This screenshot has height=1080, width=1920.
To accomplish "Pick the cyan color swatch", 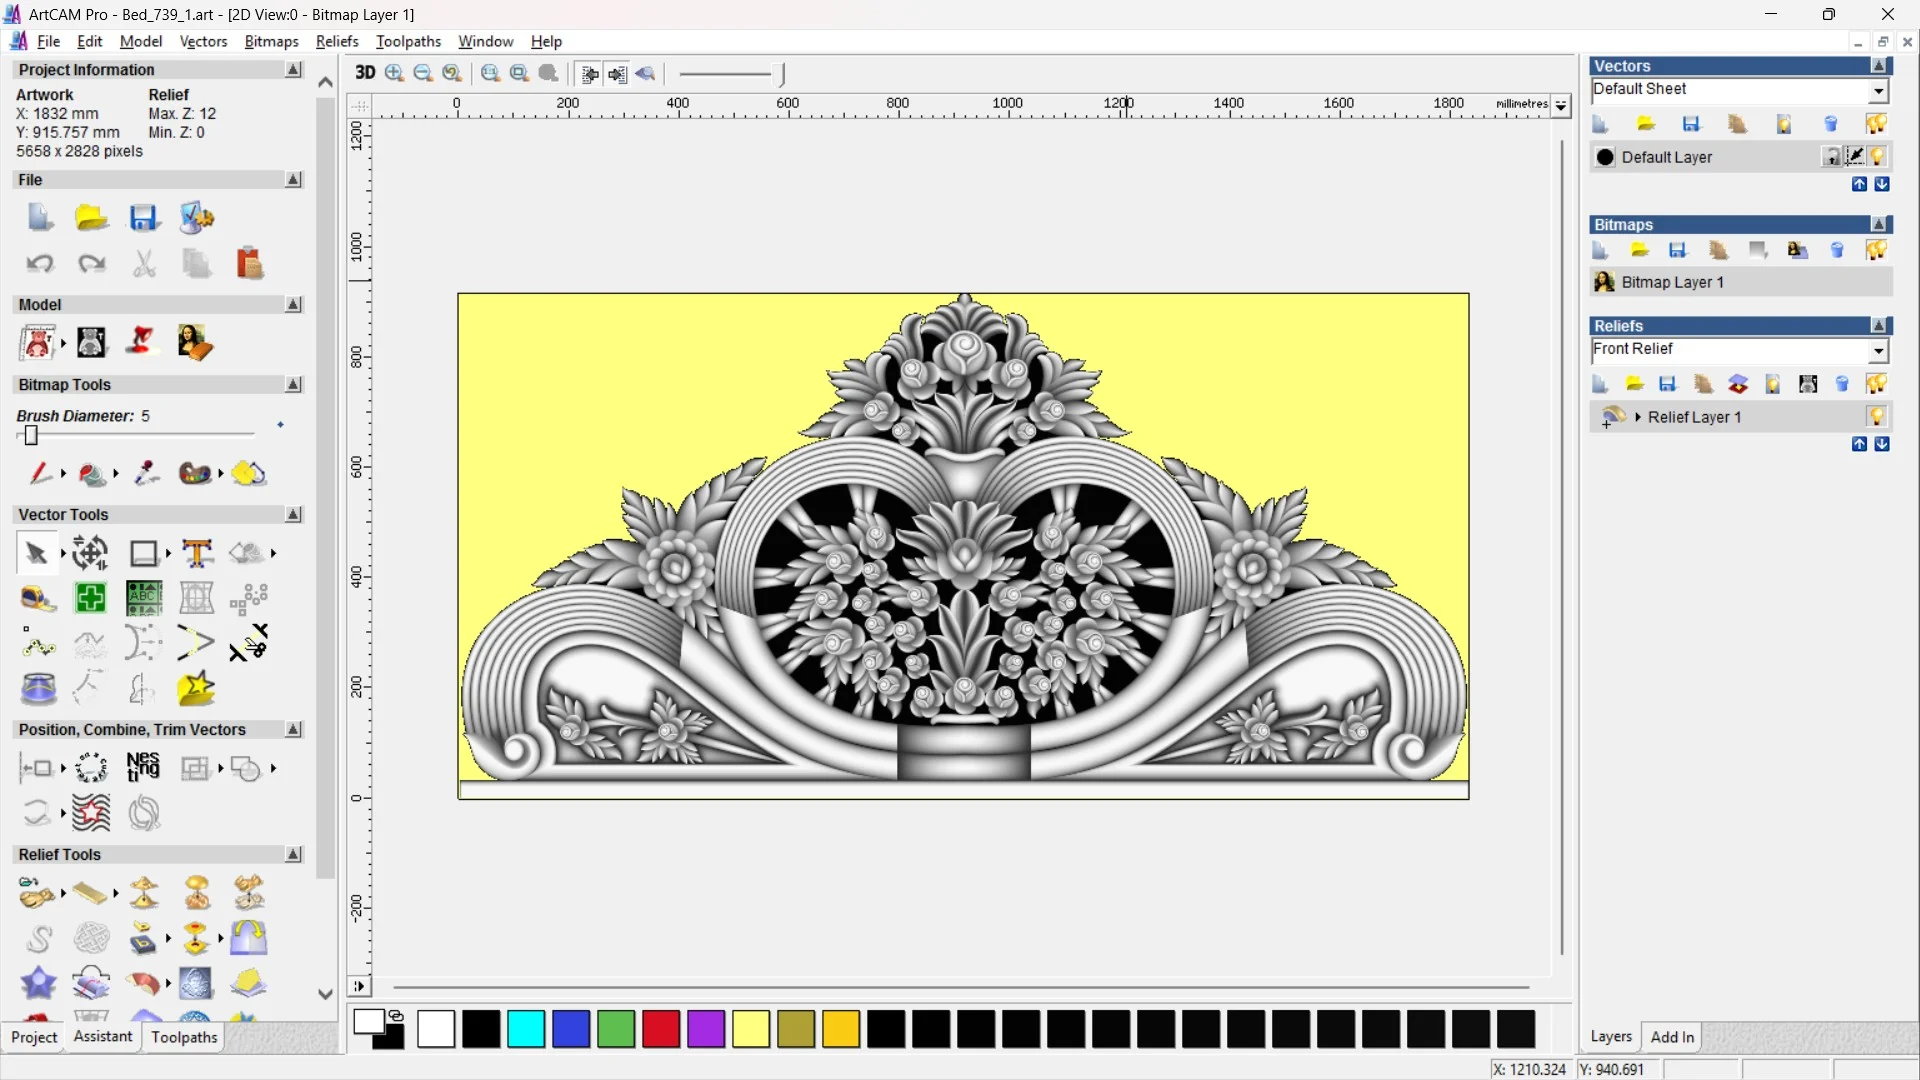I will [x=526, y=1029].
